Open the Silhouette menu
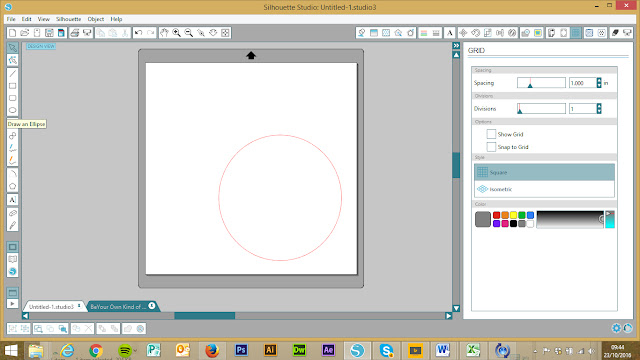Screen dimensions: 640x360 pos(69,19)
